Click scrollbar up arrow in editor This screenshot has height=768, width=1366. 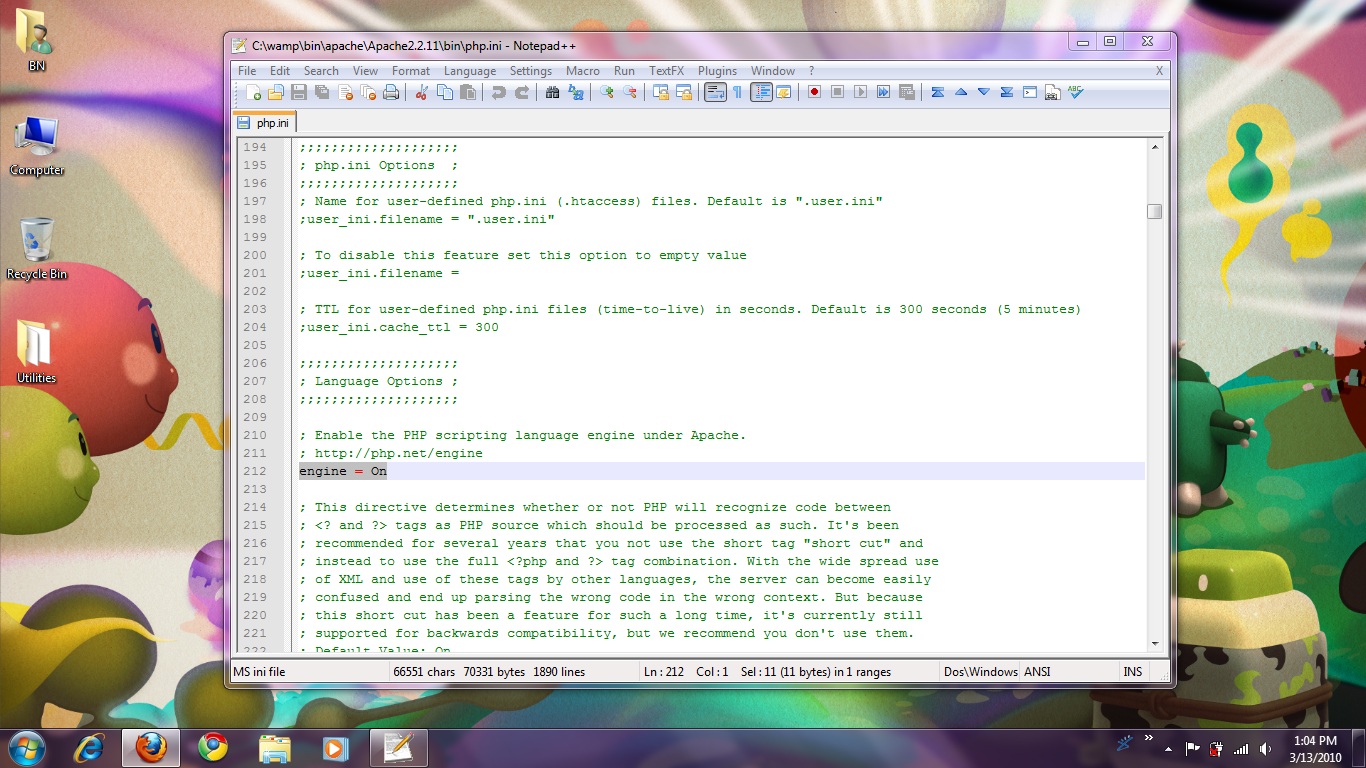click(x=1154, y=147)
